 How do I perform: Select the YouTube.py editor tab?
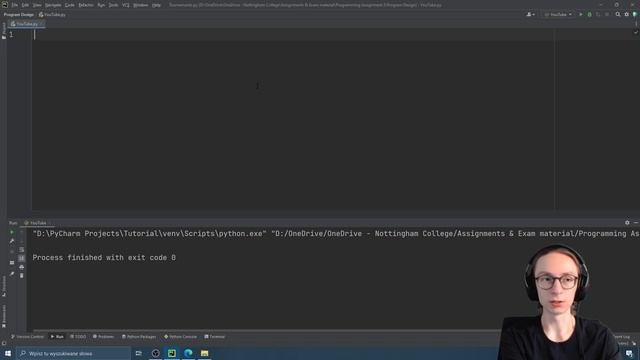pyautogui.click(x=27, y=24)
